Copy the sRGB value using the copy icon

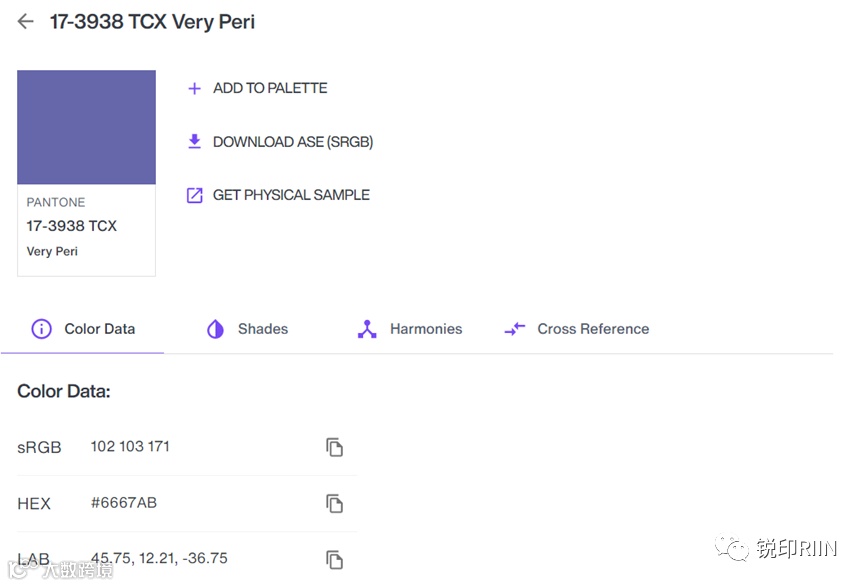click(335, 447)
